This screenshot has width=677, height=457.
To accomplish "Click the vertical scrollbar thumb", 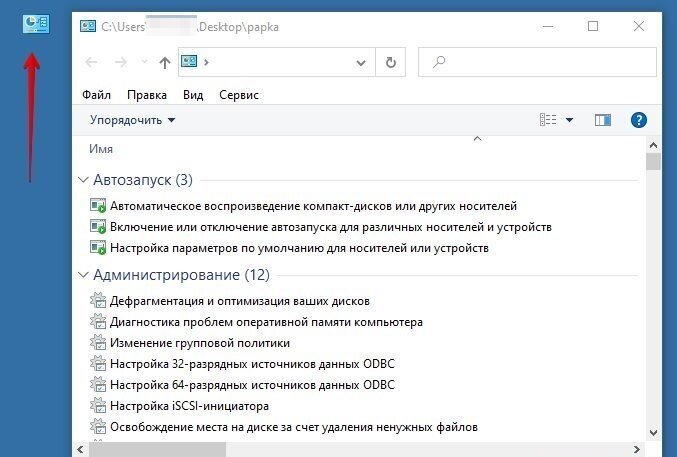I will coord(653,162).
